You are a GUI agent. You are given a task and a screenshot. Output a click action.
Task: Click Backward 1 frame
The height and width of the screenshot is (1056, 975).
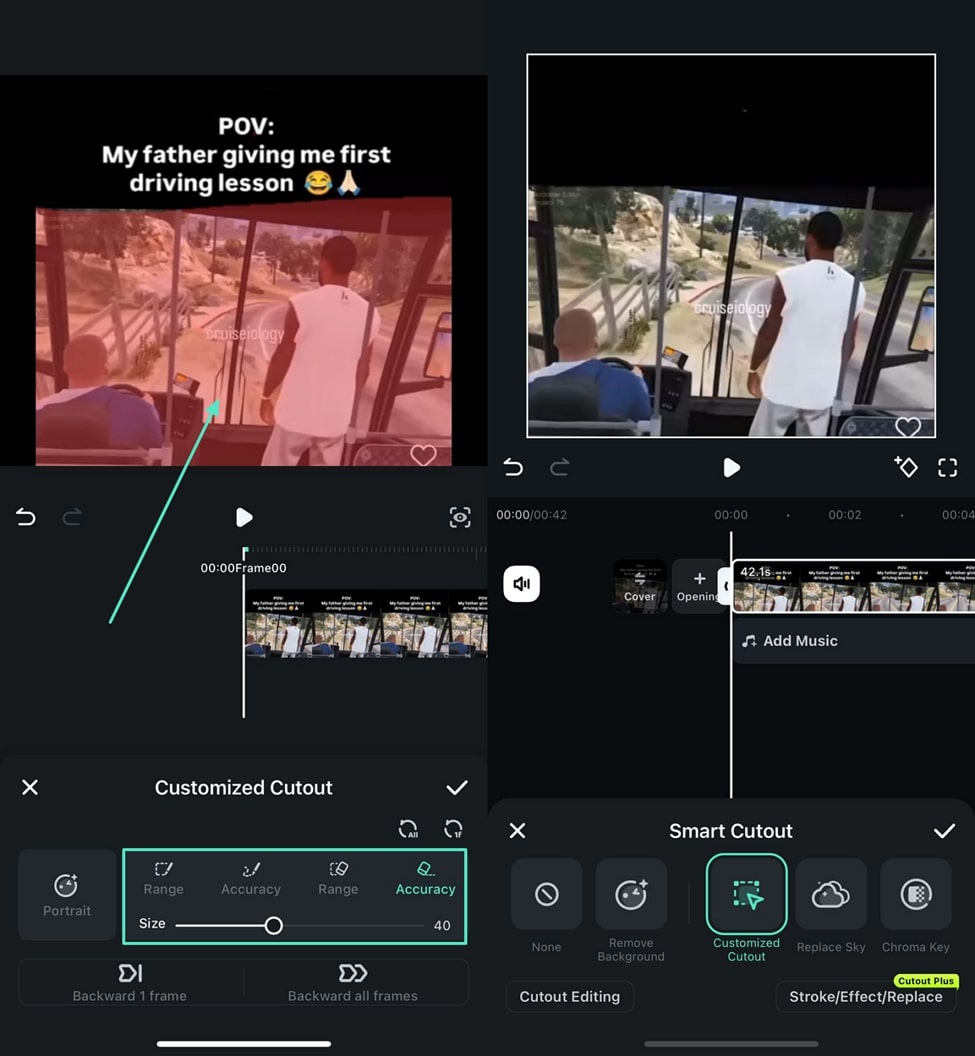click(x=130, y=983)
